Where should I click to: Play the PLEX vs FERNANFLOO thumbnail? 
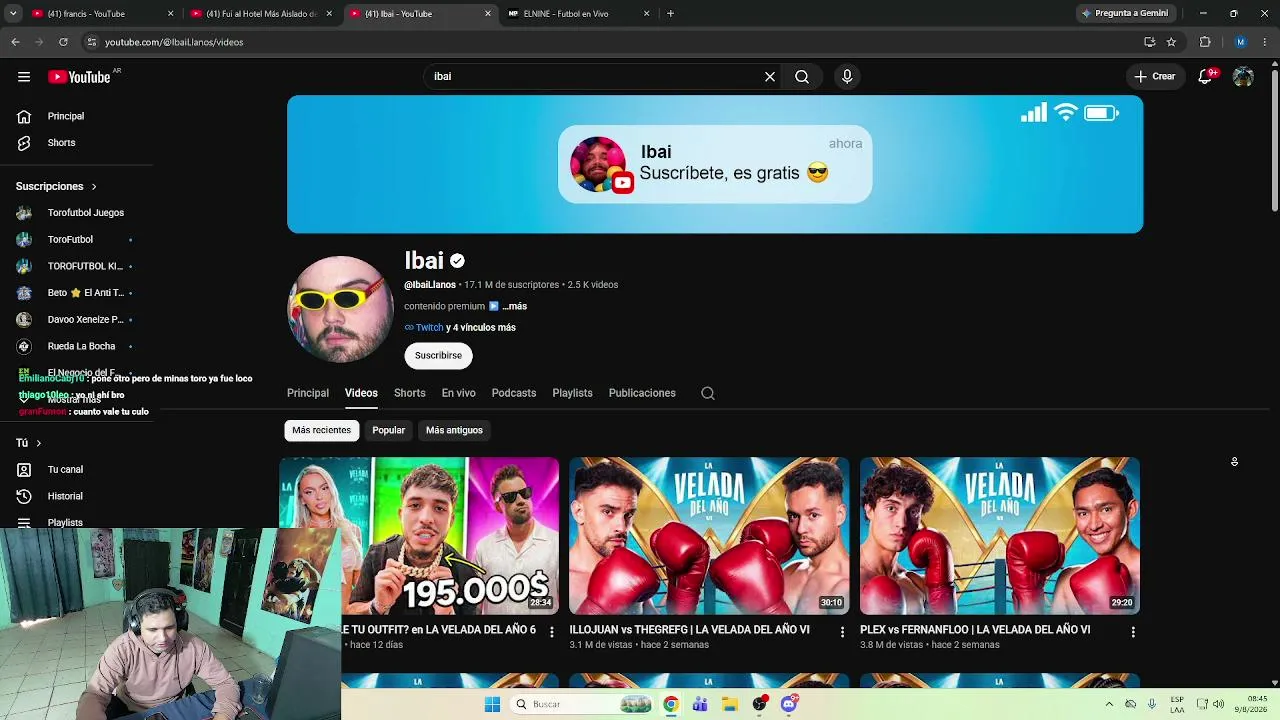1000,536
